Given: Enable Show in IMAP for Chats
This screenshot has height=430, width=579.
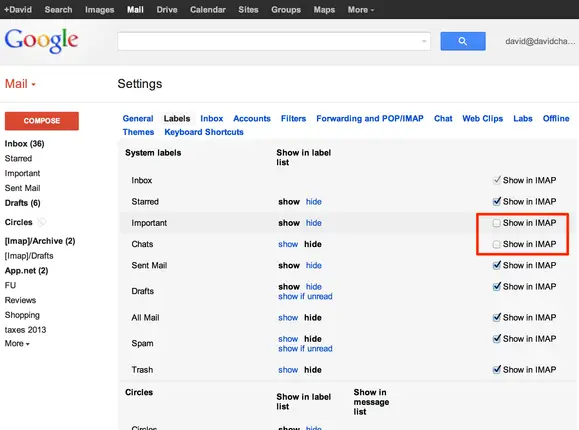Looking at the screenshot, I should coord(497,244).
